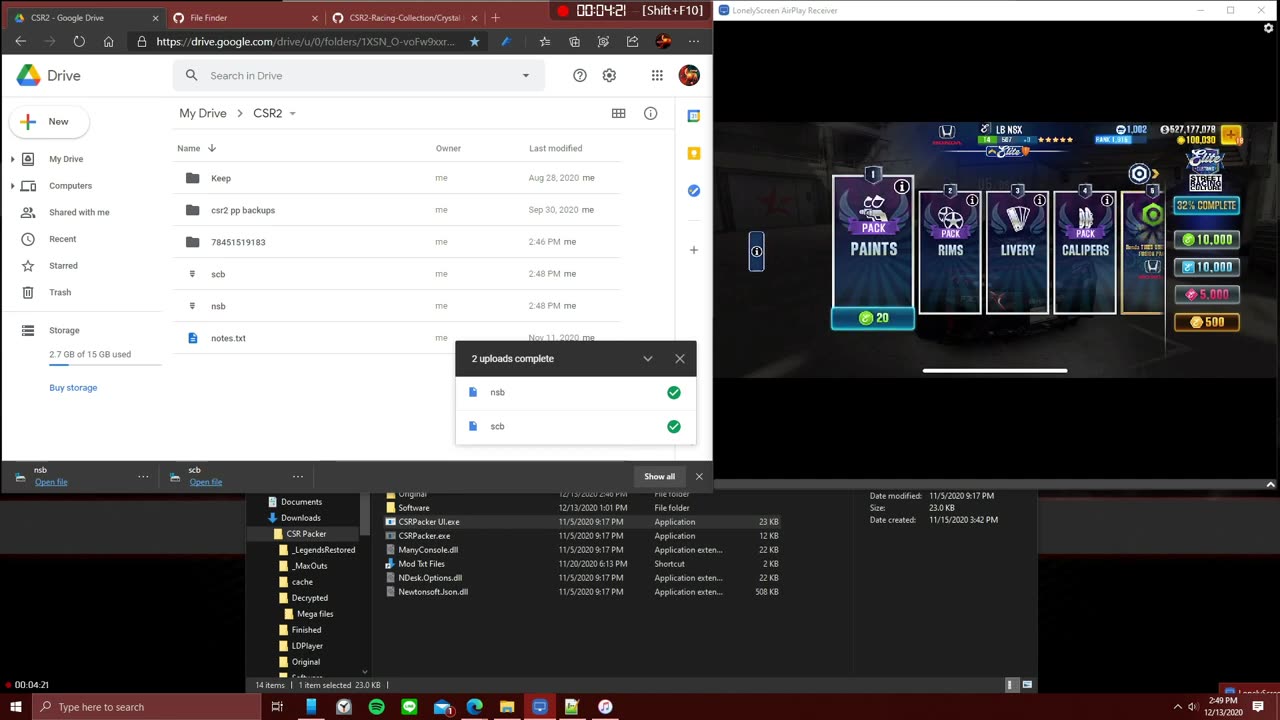Click the New button in Drive

click(49, 122)
